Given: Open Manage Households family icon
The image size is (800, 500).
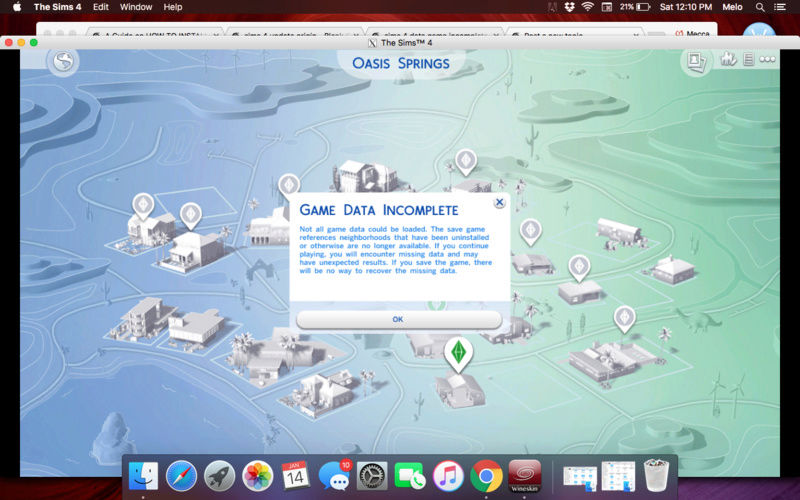Looking at the screenshot, I should tap(729, 59).
